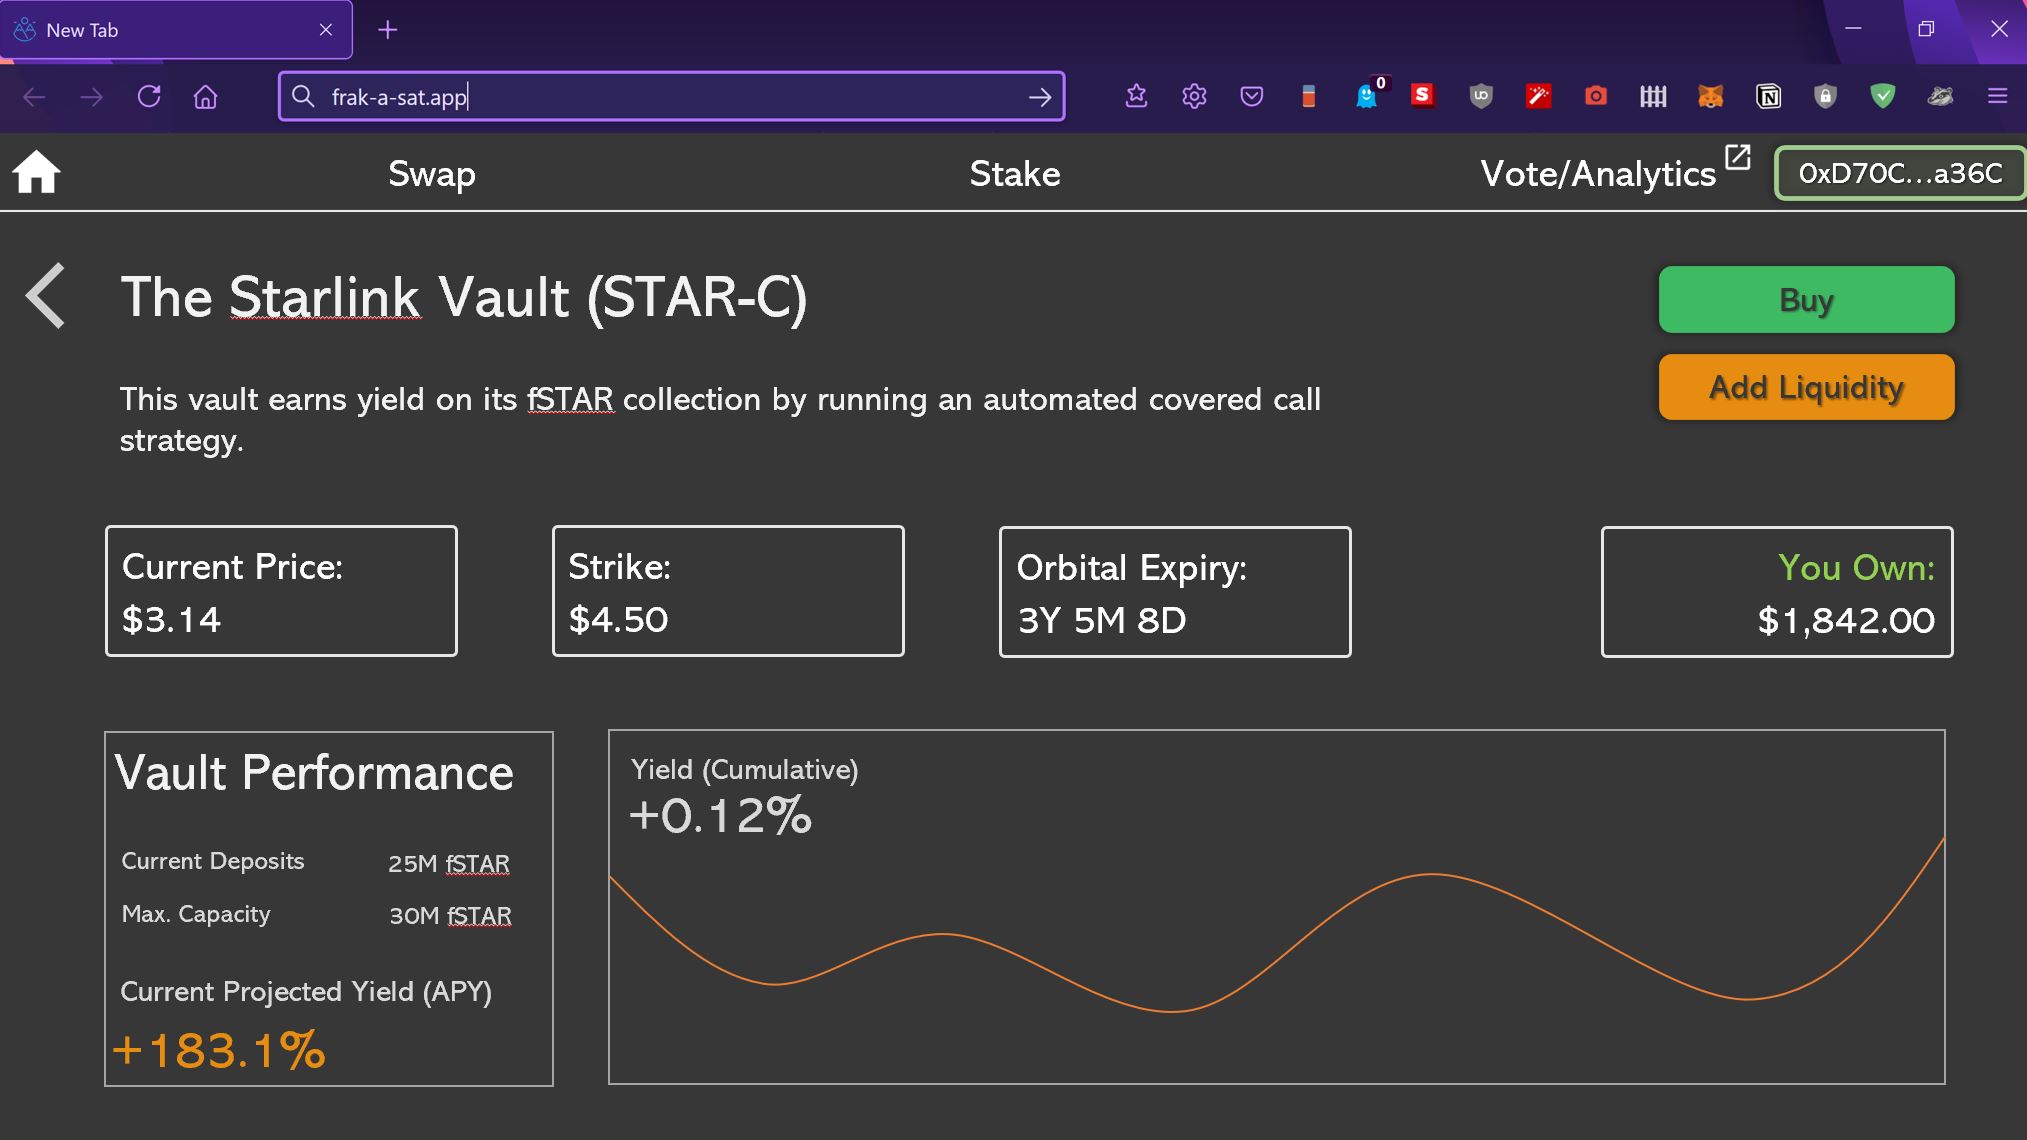Open the Vote/Analytics section
Viewport: 2027px width, 1140px height.
point(1598,174)
